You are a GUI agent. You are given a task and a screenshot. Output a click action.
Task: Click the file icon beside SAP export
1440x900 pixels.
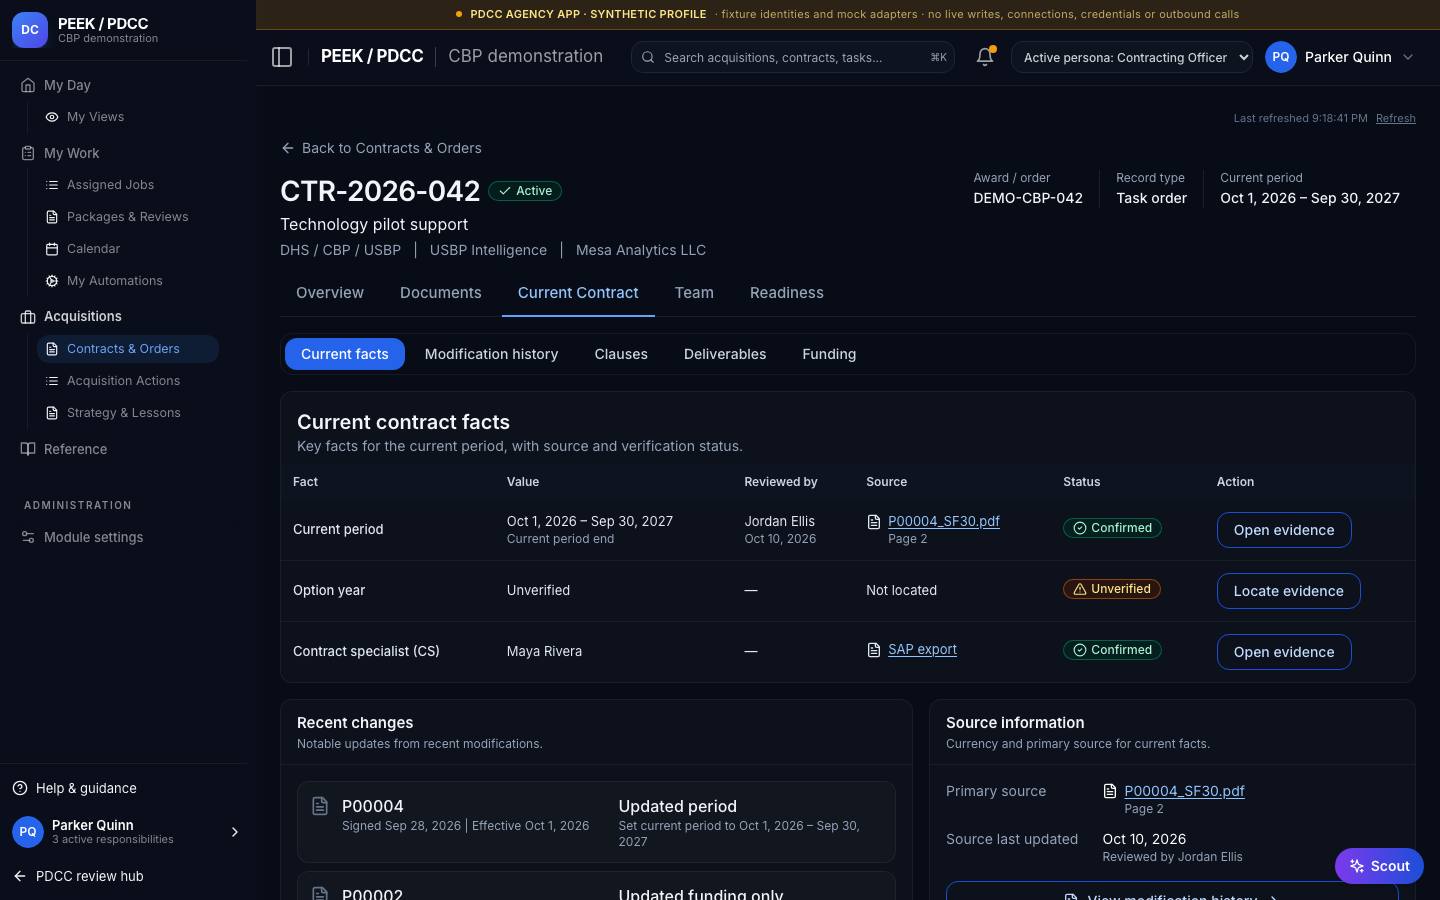coord(874,650)
